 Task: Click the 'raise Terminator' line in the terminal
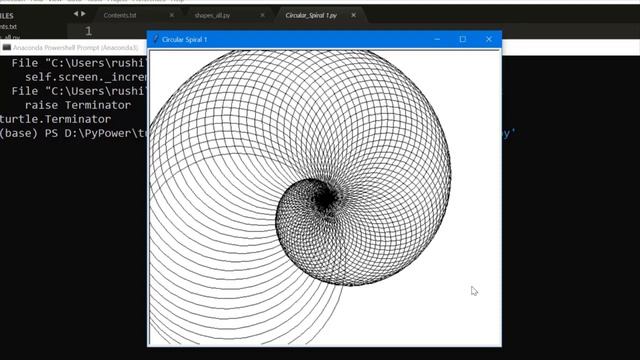tap(78, 105)
